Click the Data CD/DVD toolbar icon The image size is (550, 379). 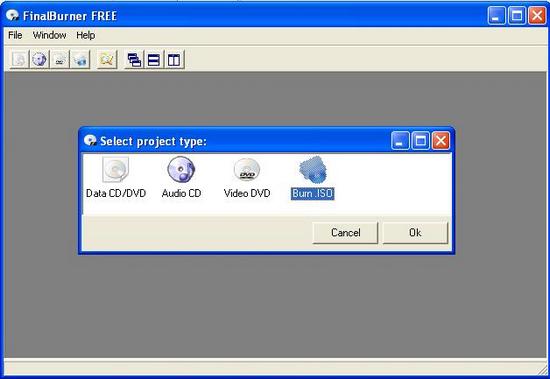19,59
